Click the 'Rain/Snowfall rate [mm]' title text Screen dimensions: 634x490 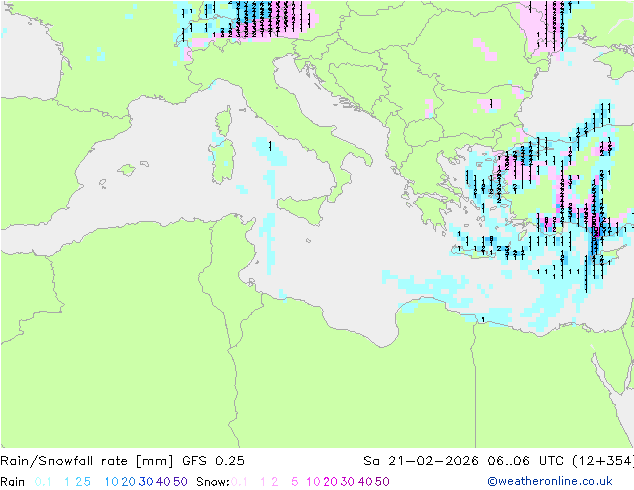(x=87, y=461)
